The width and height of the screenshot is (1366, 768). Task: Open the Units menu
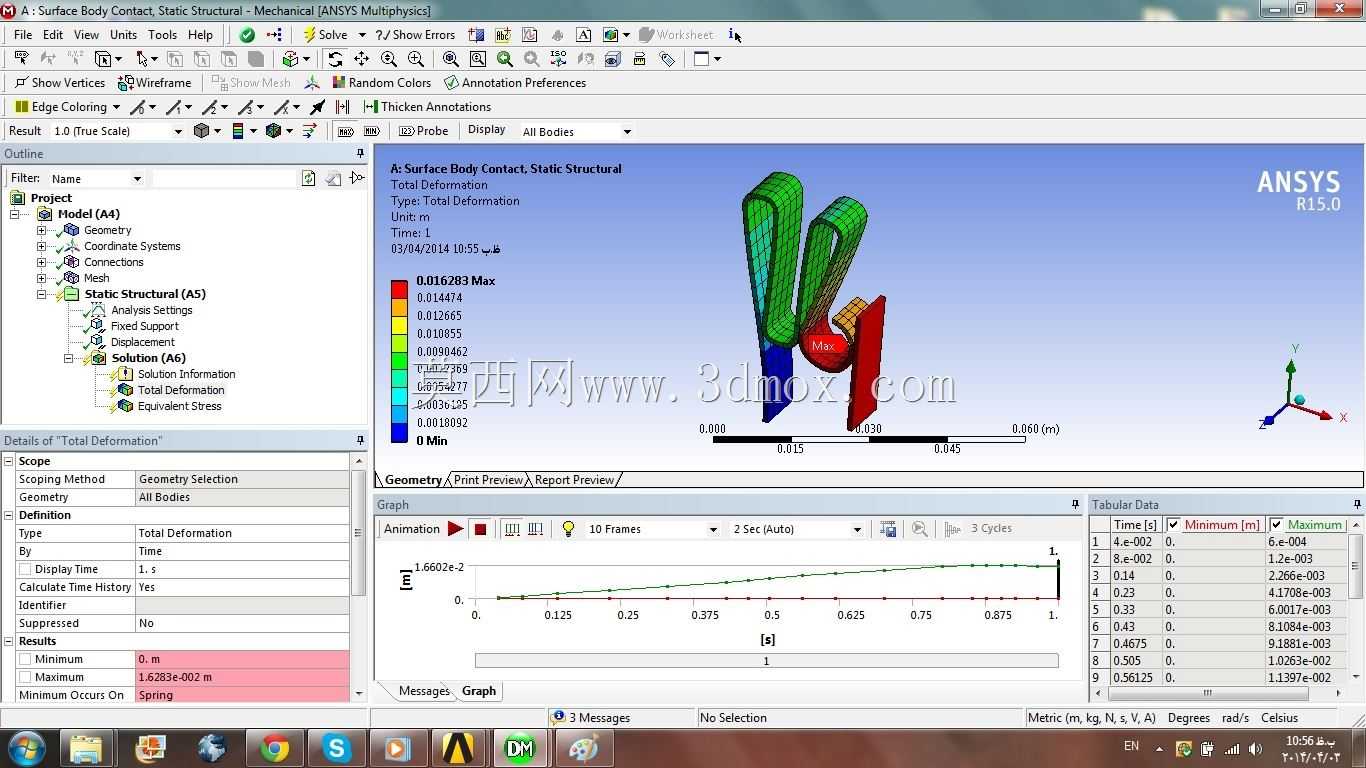[124, 35]
